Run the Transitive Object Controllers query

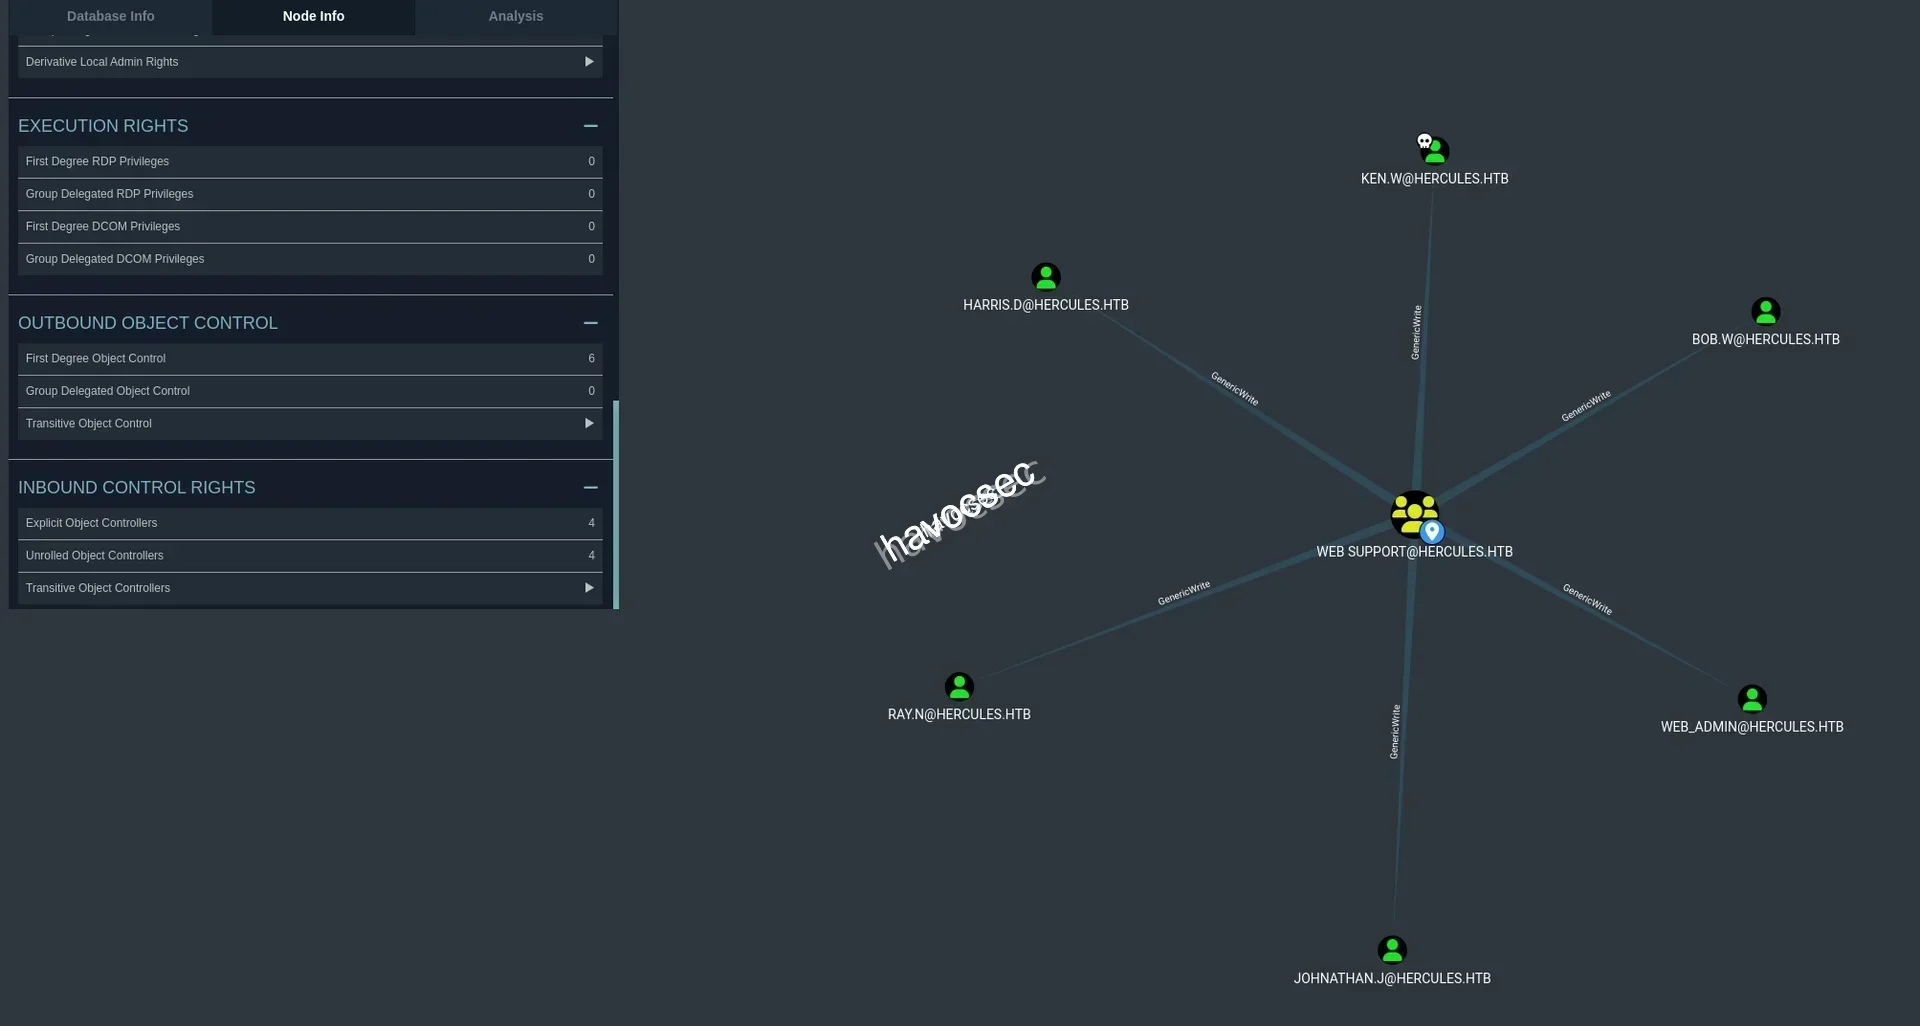pos(310,588)
